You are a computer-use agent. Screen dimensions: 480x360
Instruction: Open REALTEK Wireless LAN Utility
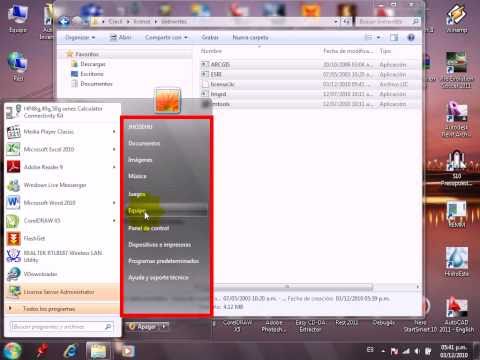point(63,256)
